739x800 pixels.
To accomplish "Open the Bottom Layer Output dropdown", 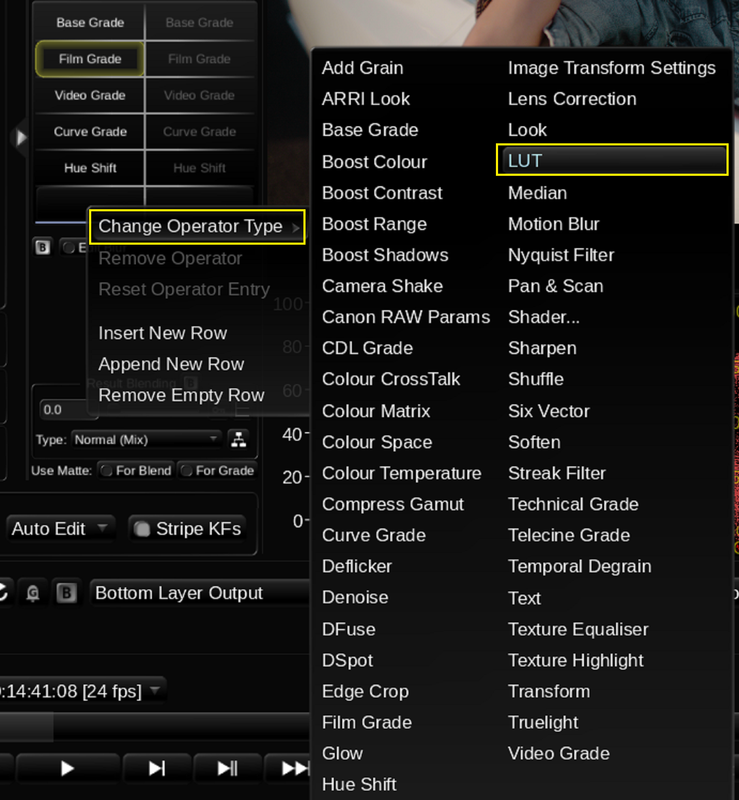I will pyautogui.click(x=201, y=593).
